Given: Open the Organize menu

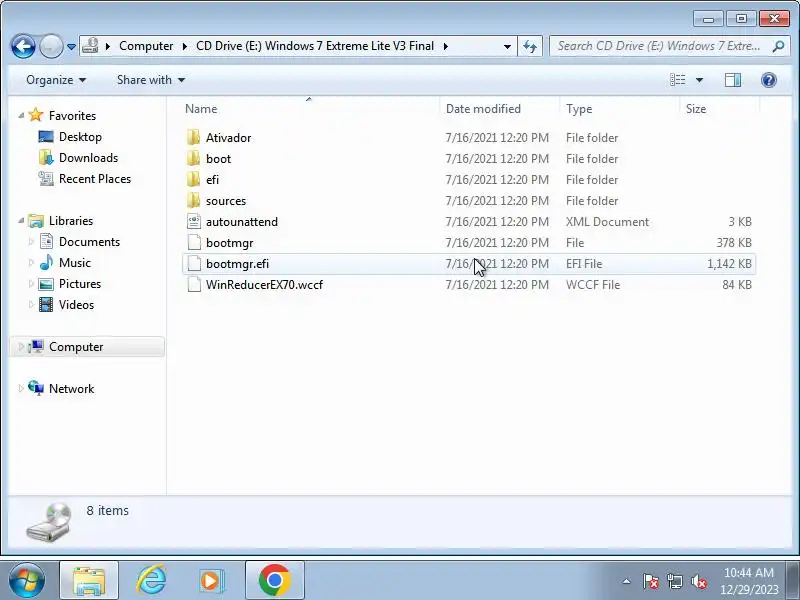Looking at the screenshot, I should coord(56,80).
